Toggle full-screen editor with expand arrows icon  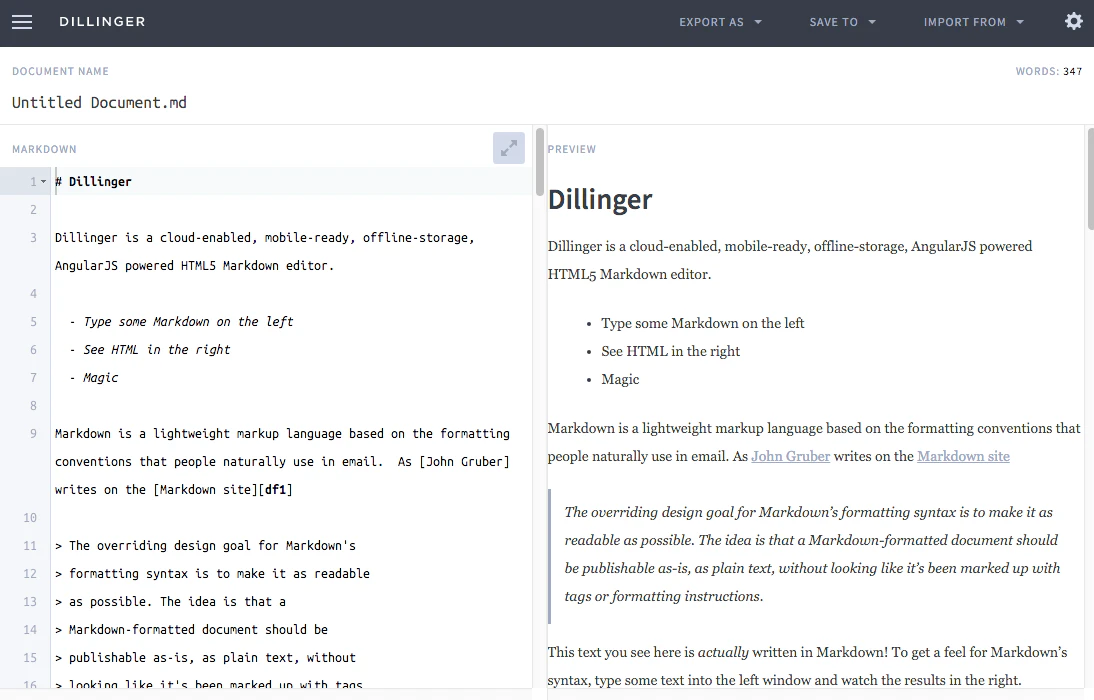tap(509, 148)
